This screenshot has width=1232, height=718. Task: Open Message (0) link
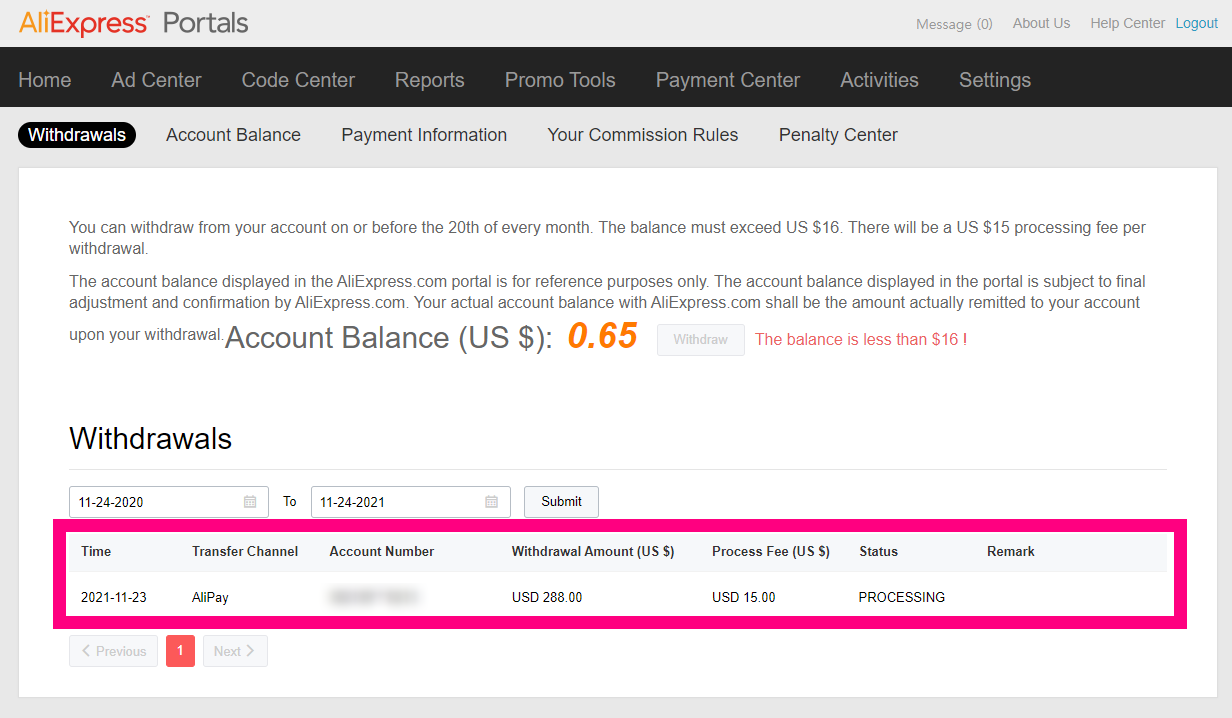pyautogui.click(x=954, y=24)
